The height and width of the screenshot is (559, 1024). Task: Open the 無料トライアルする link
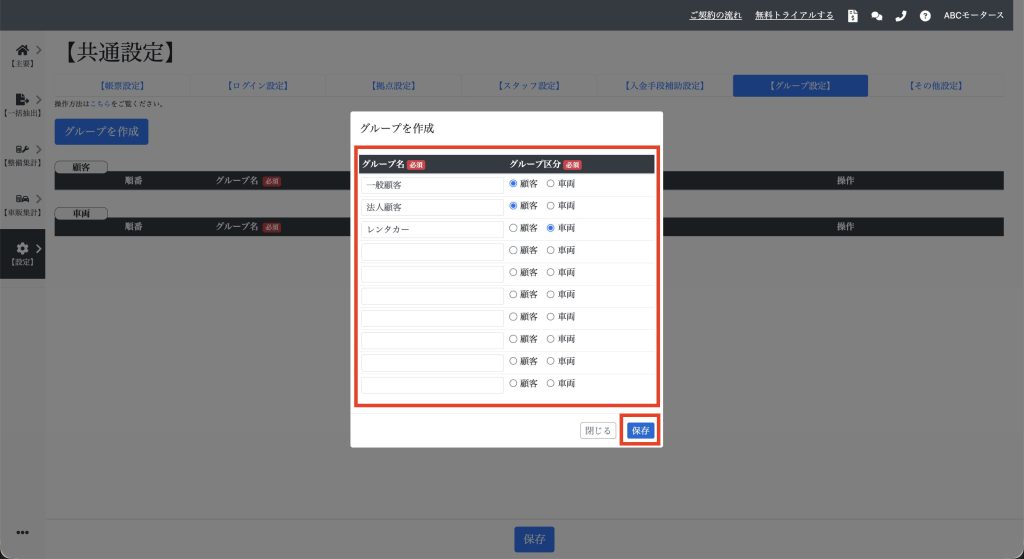pos(794,16)
